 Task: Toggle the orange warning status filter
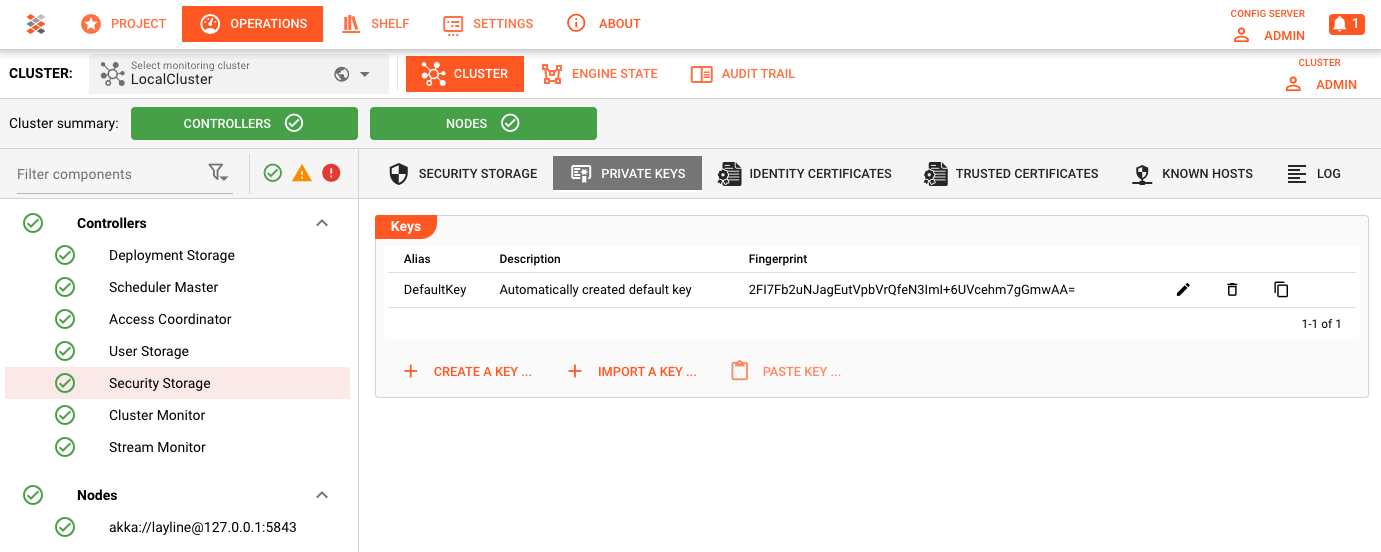(x=302, y=174)
